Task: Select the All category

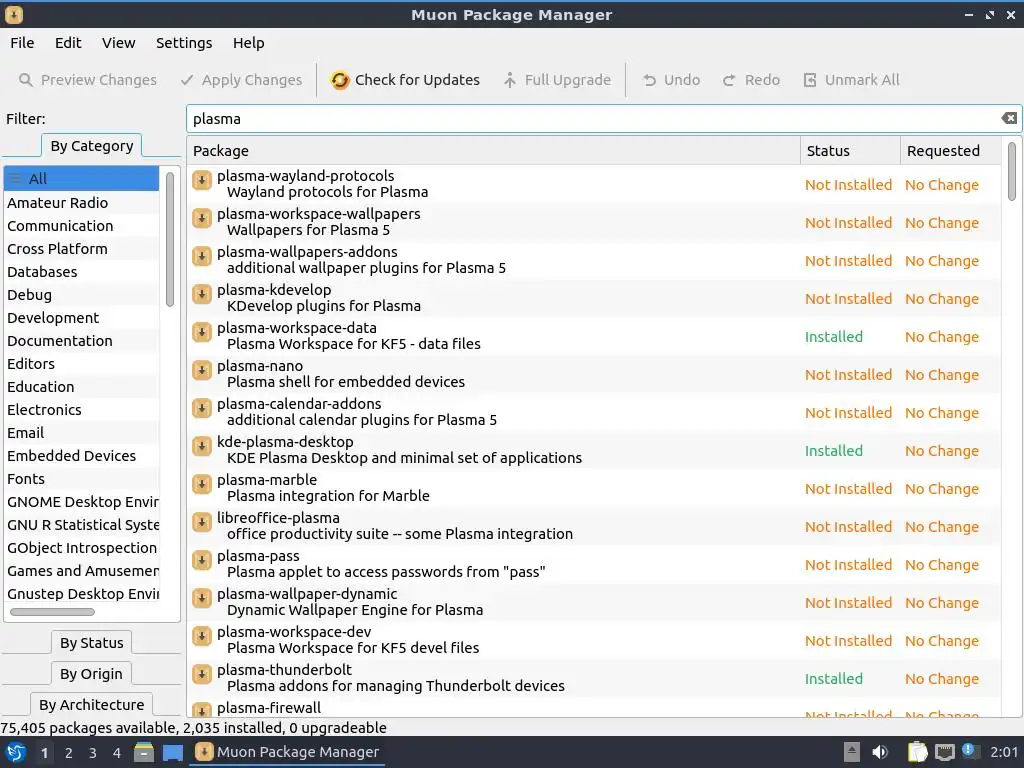Action: (x=82, y=178)
